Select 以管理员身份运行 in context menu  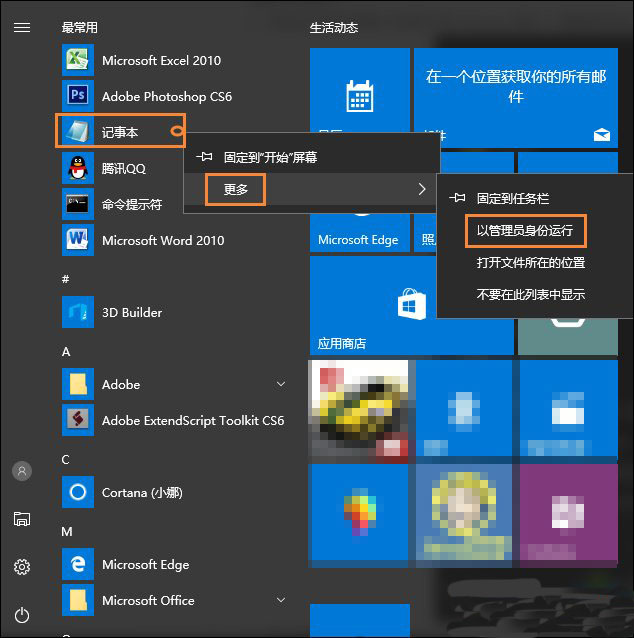(525, 231)
